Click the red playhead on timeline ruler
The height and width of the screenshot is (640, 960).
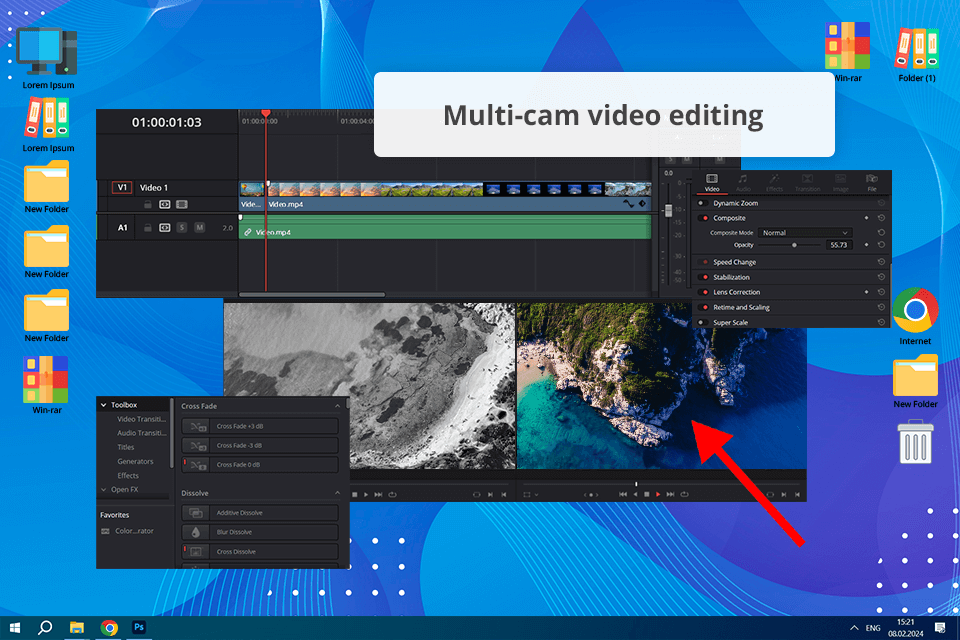[266, 113]
